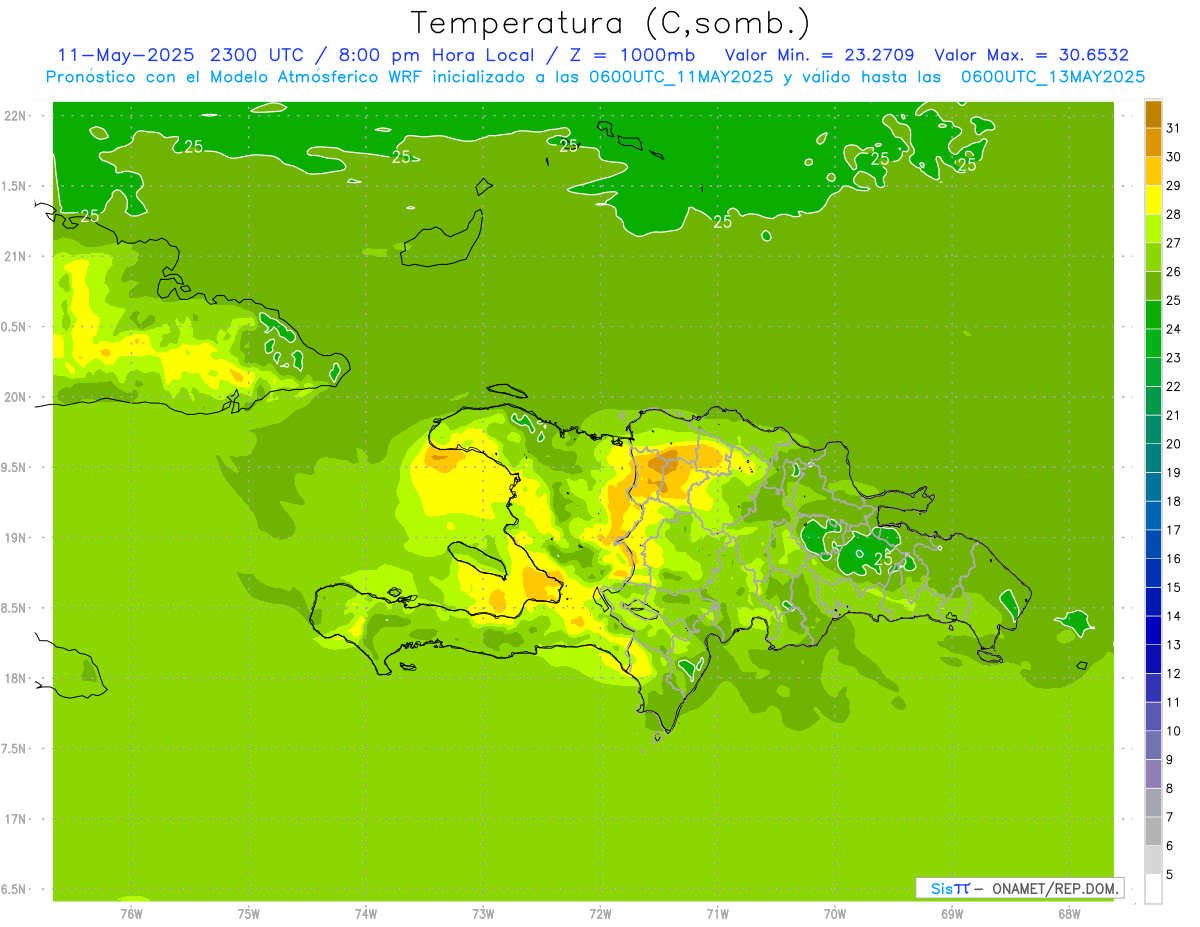Viewport: 1200px width, 927px height.
Task: Click the legend value "30"
Action: pyautogui.click(x=1174, y=157)
